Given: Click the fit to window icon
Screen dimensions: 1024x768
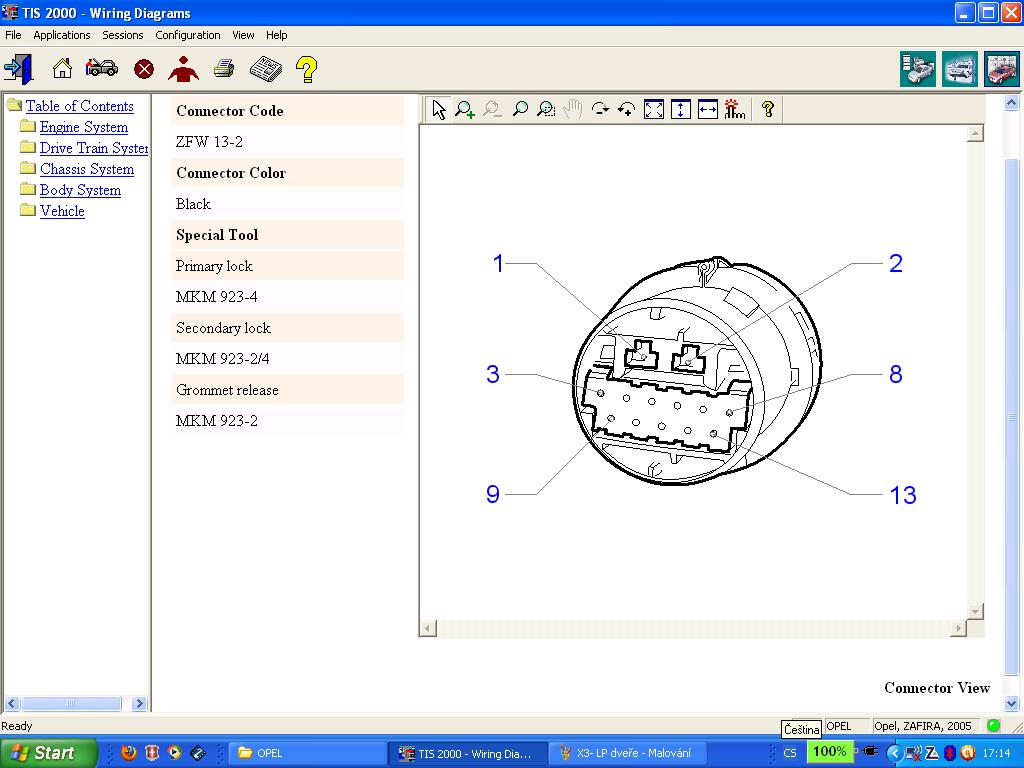Looking at the screenshot, I should (x=654, y=110).
